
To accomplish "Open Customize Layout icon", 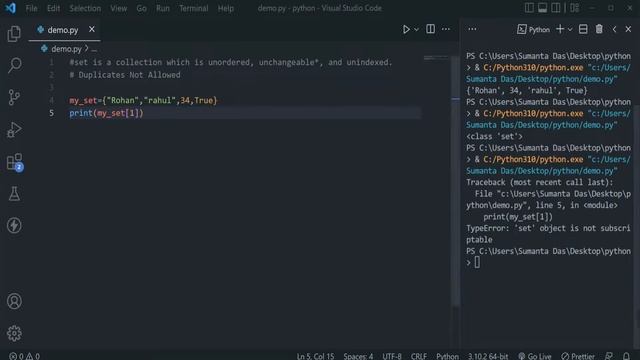I will point(574,8).
